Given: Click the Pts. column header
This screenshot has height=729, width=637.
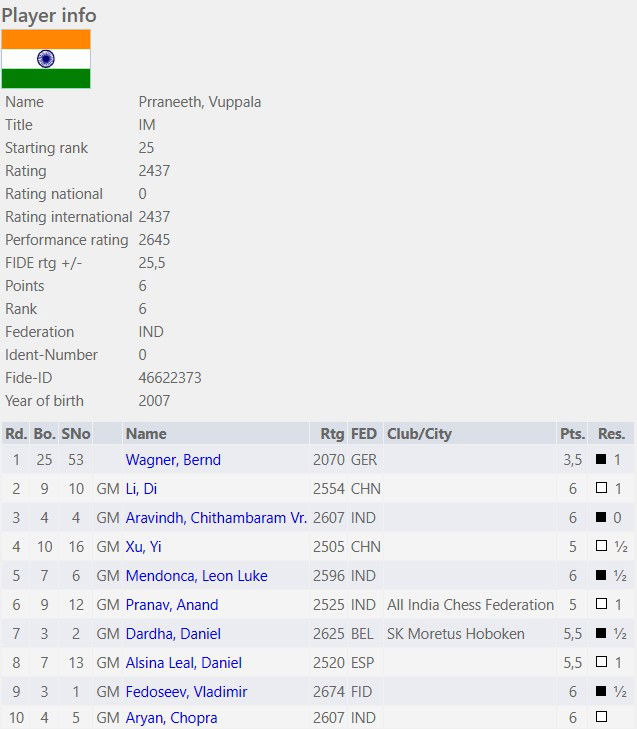Looking at the screenshot, I should pyautogui.click(x=571, y=434).
